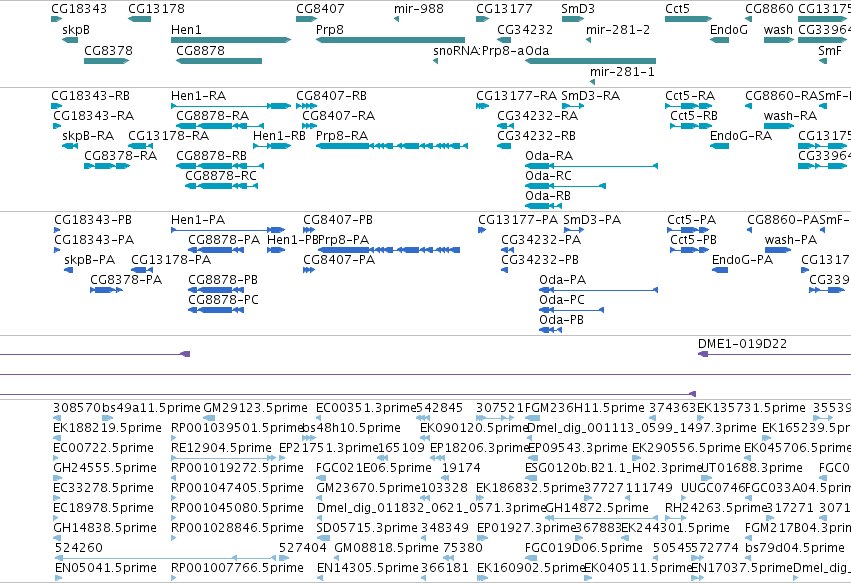Click the CG18343 gene label
This screenshot has height=583, width=851.
pos(79,9)
